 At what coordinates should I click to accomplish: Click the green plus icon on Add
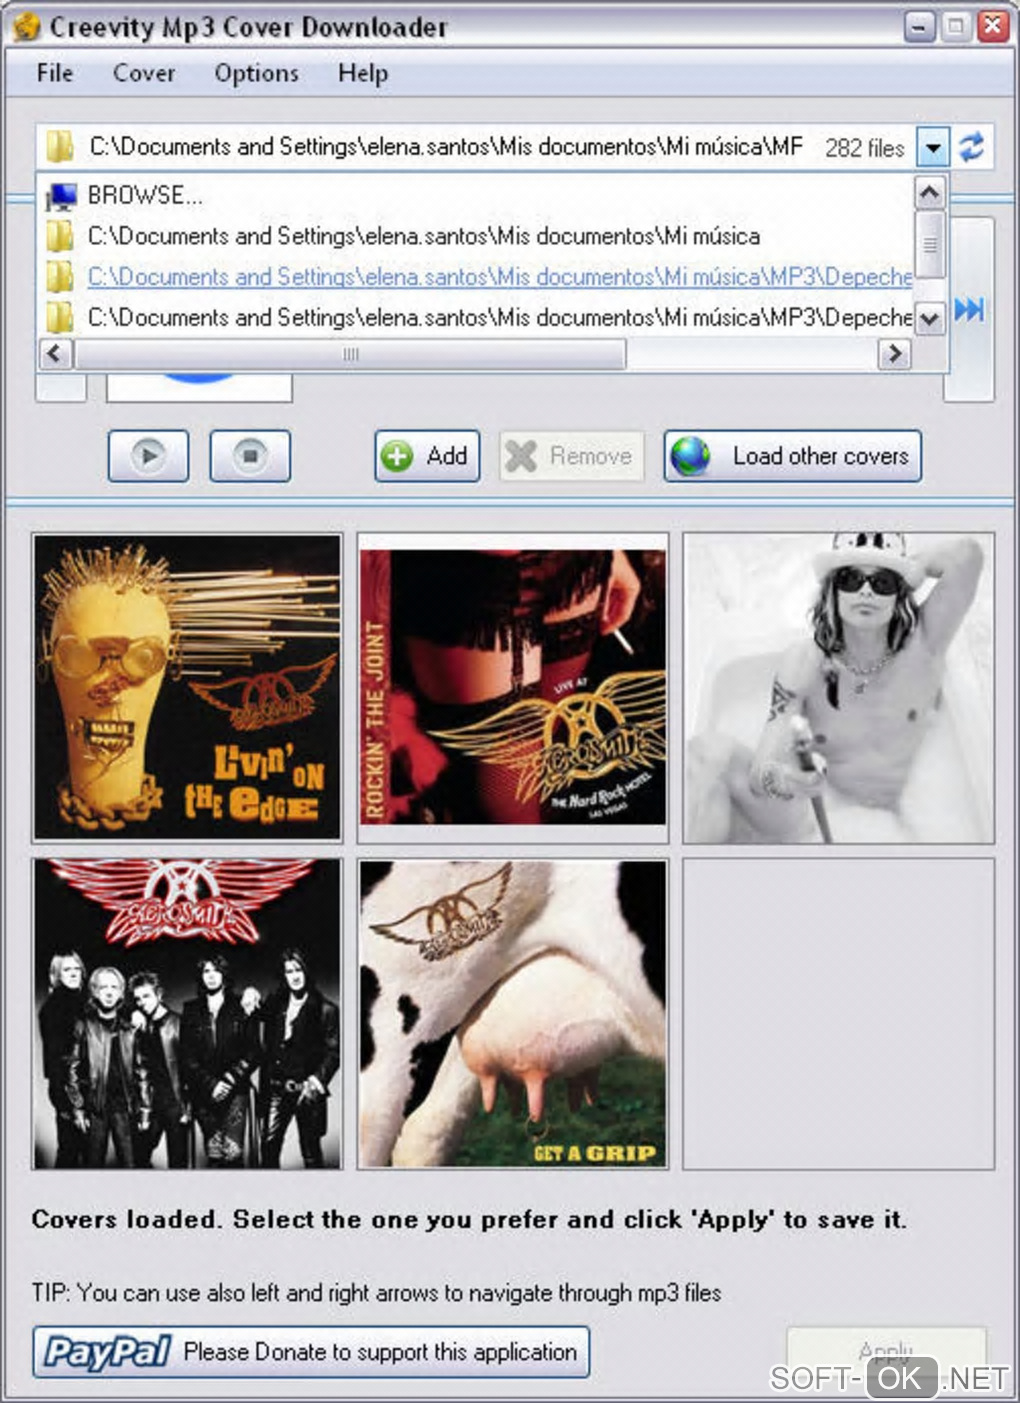click(x=397, y=457)
